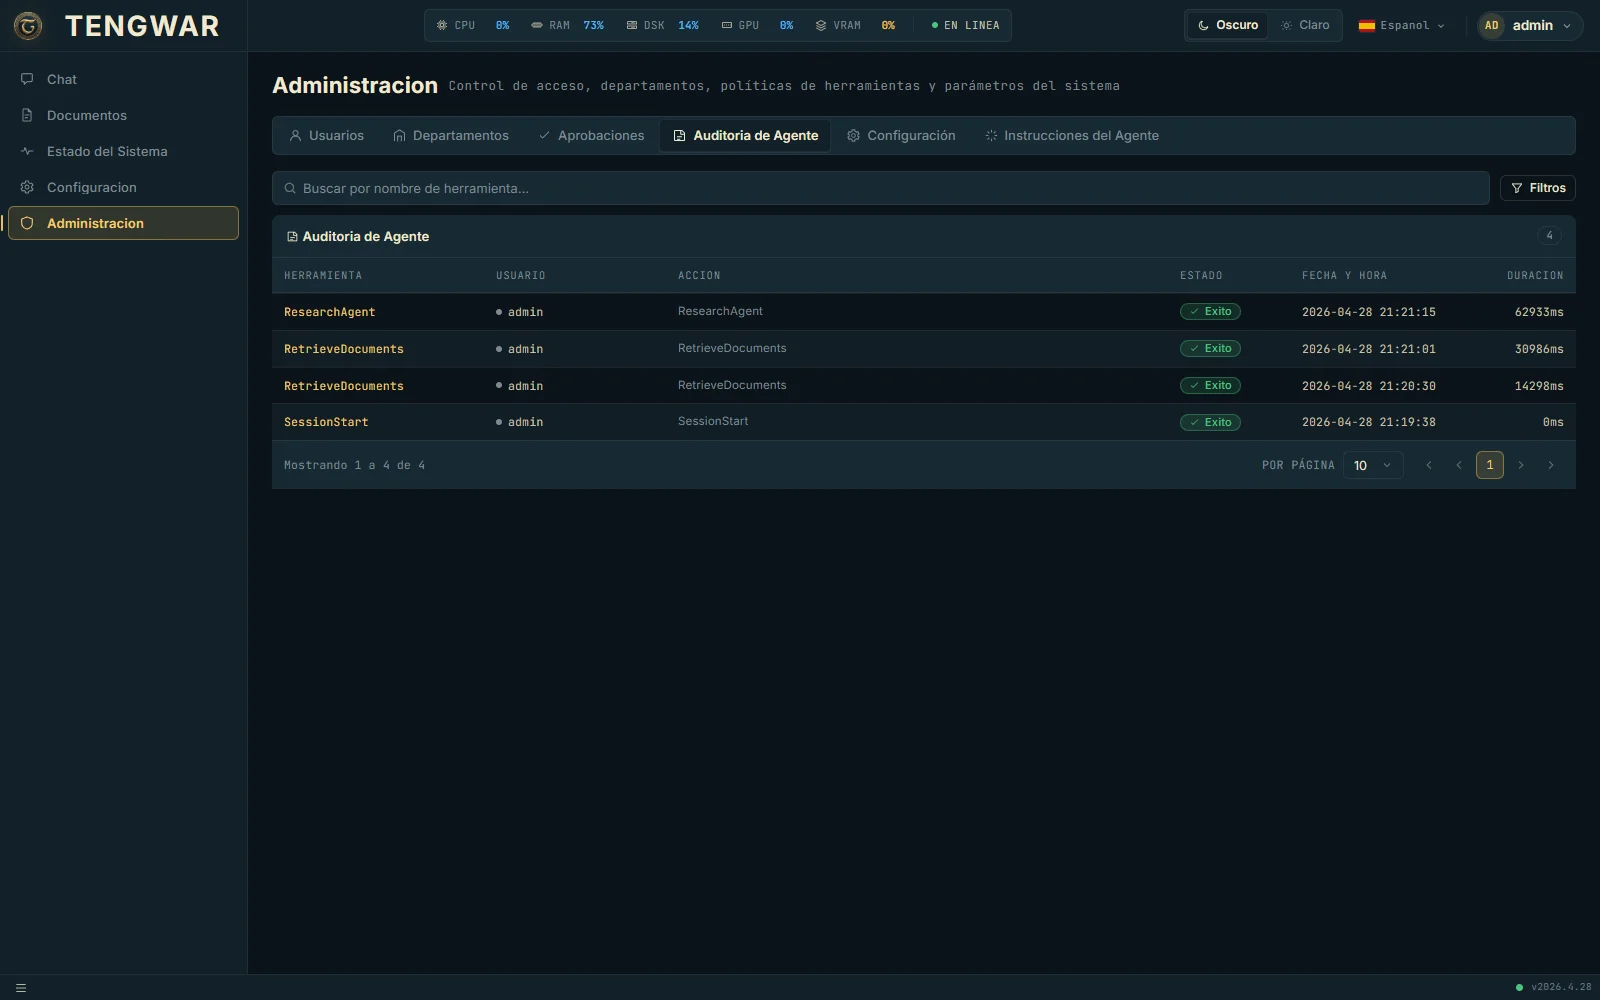
Task: Open the Configuración tab
Action: [901, 135]
